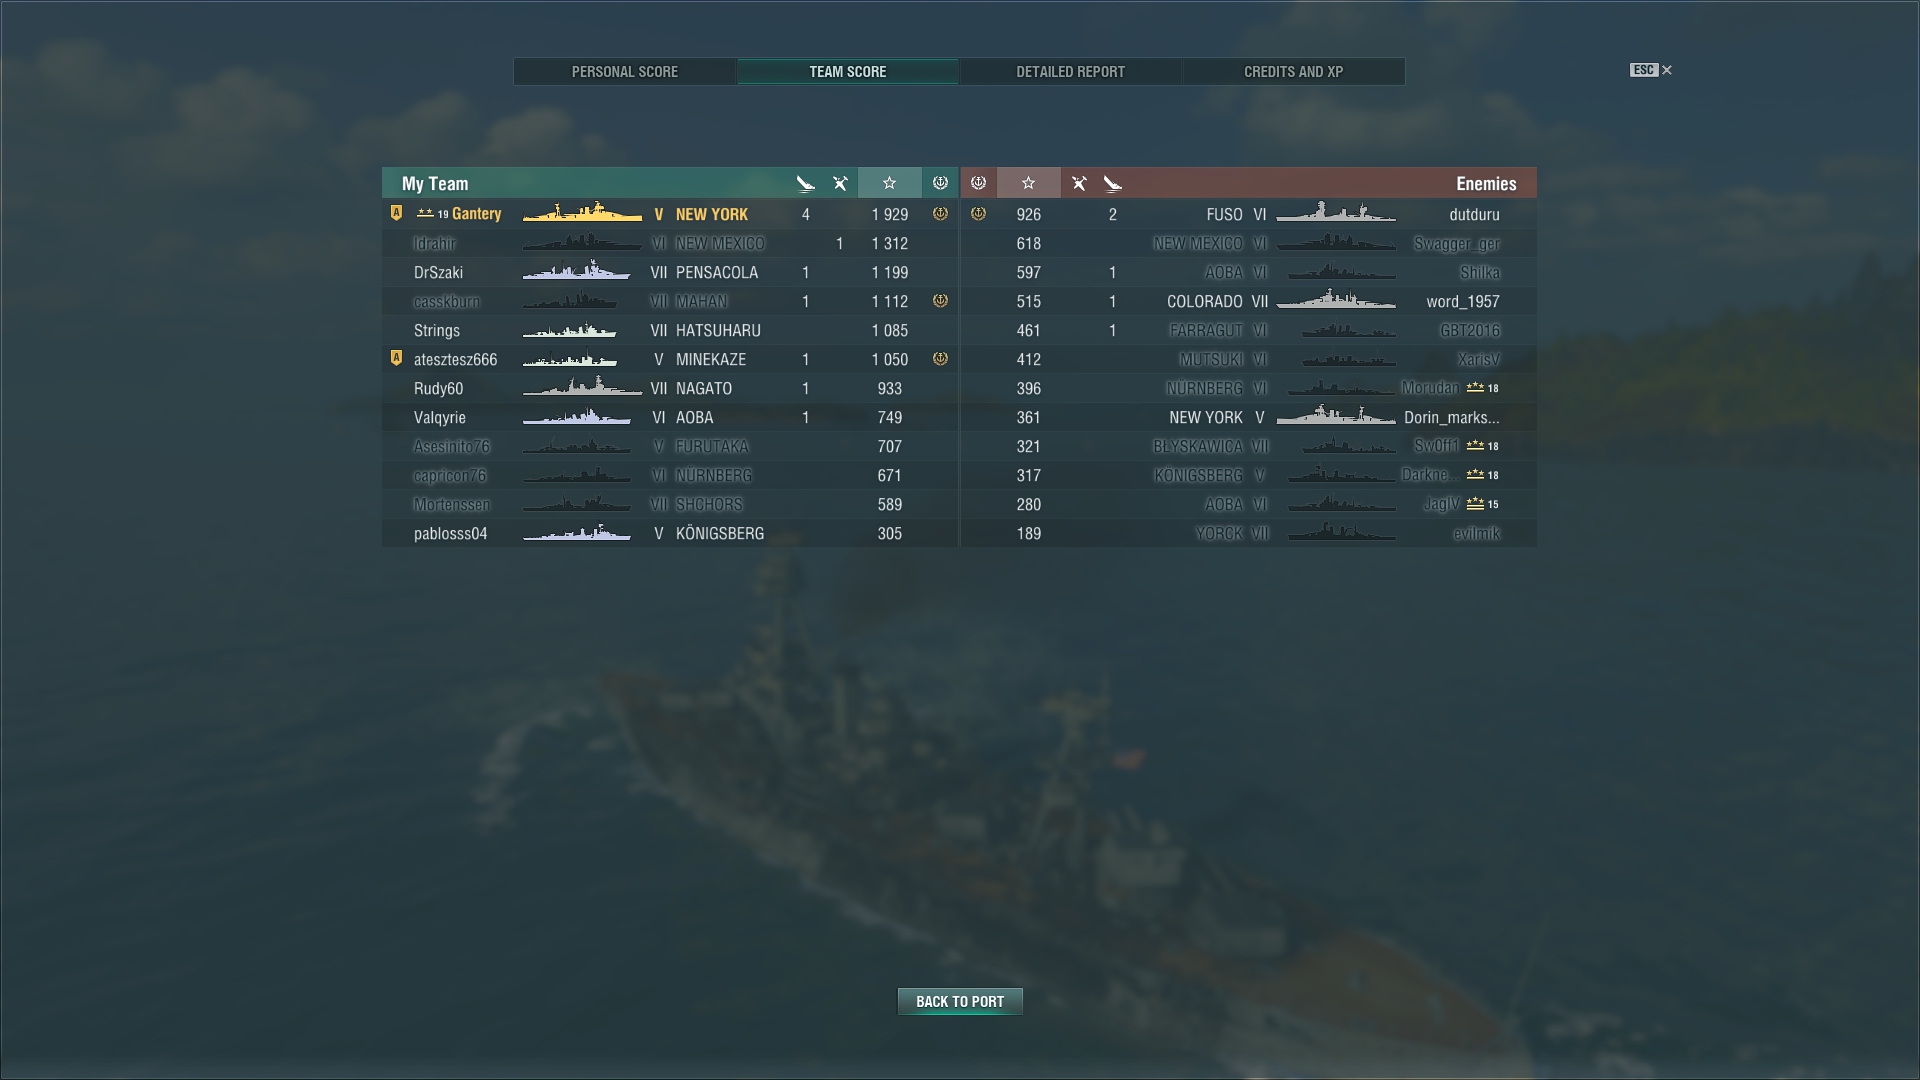Sort Enemies by star XP column
Viewport: 1920px width, 1080px height.
point(1028,183)
